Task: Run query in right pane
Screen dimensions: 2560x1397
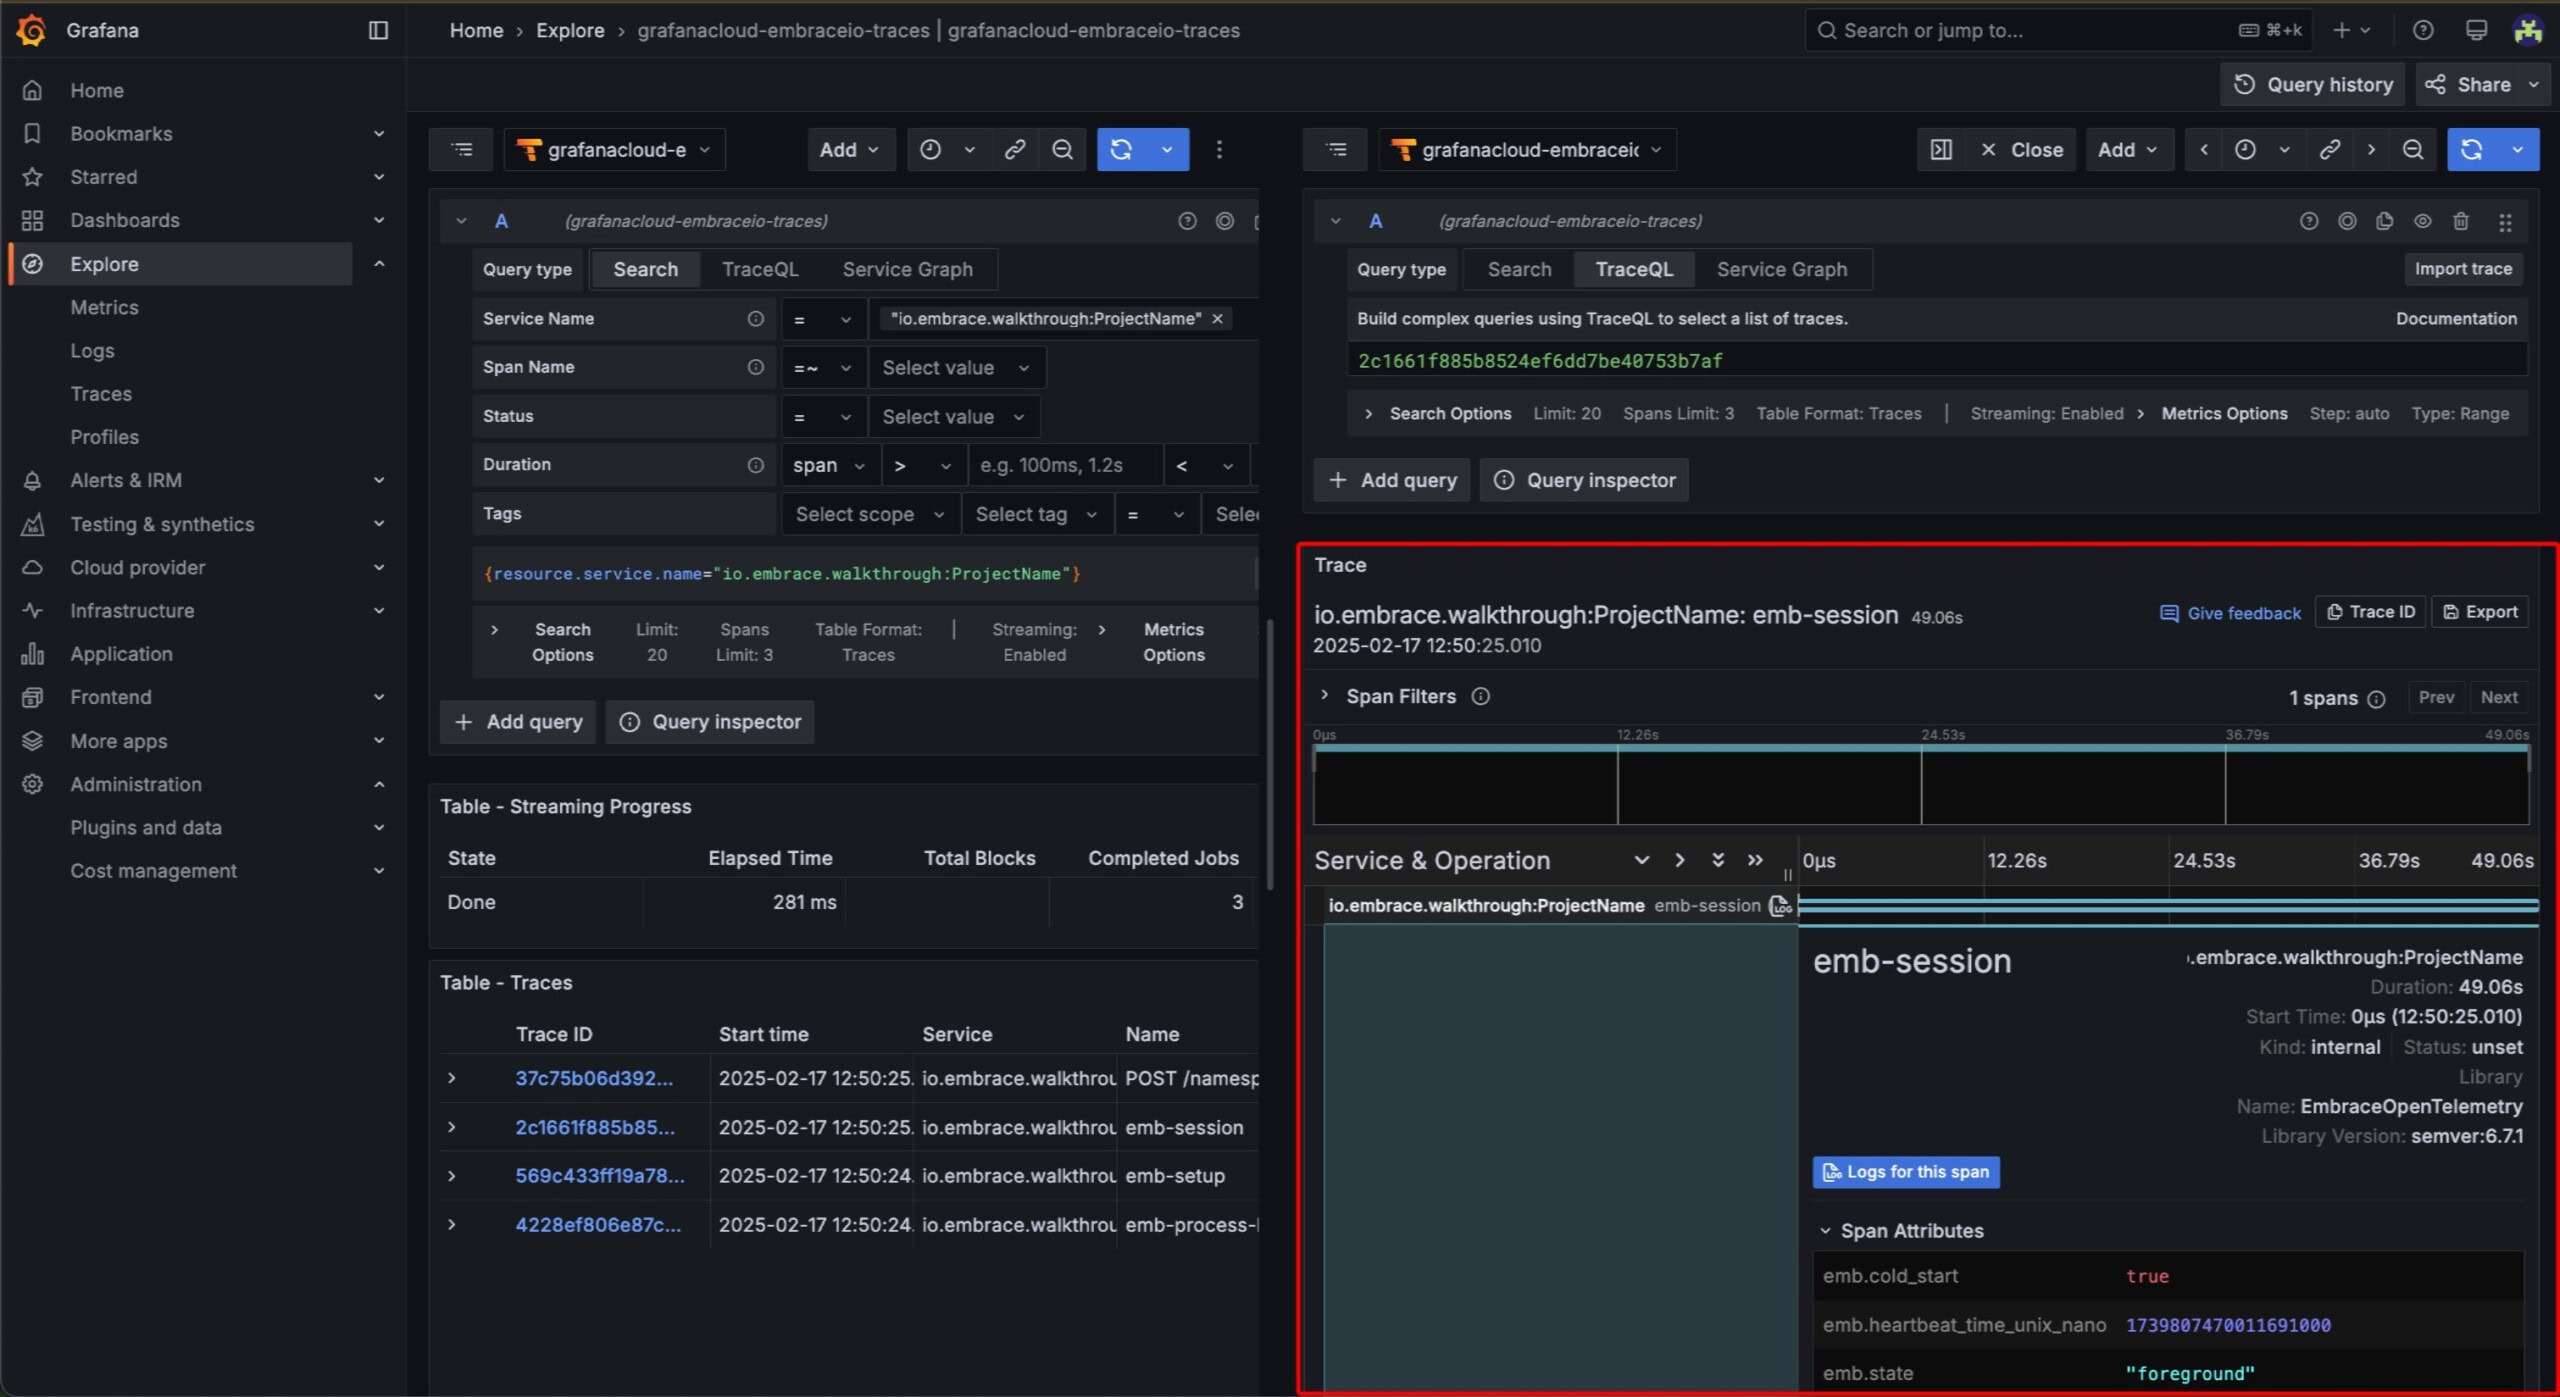Action: click(2472, 149)
